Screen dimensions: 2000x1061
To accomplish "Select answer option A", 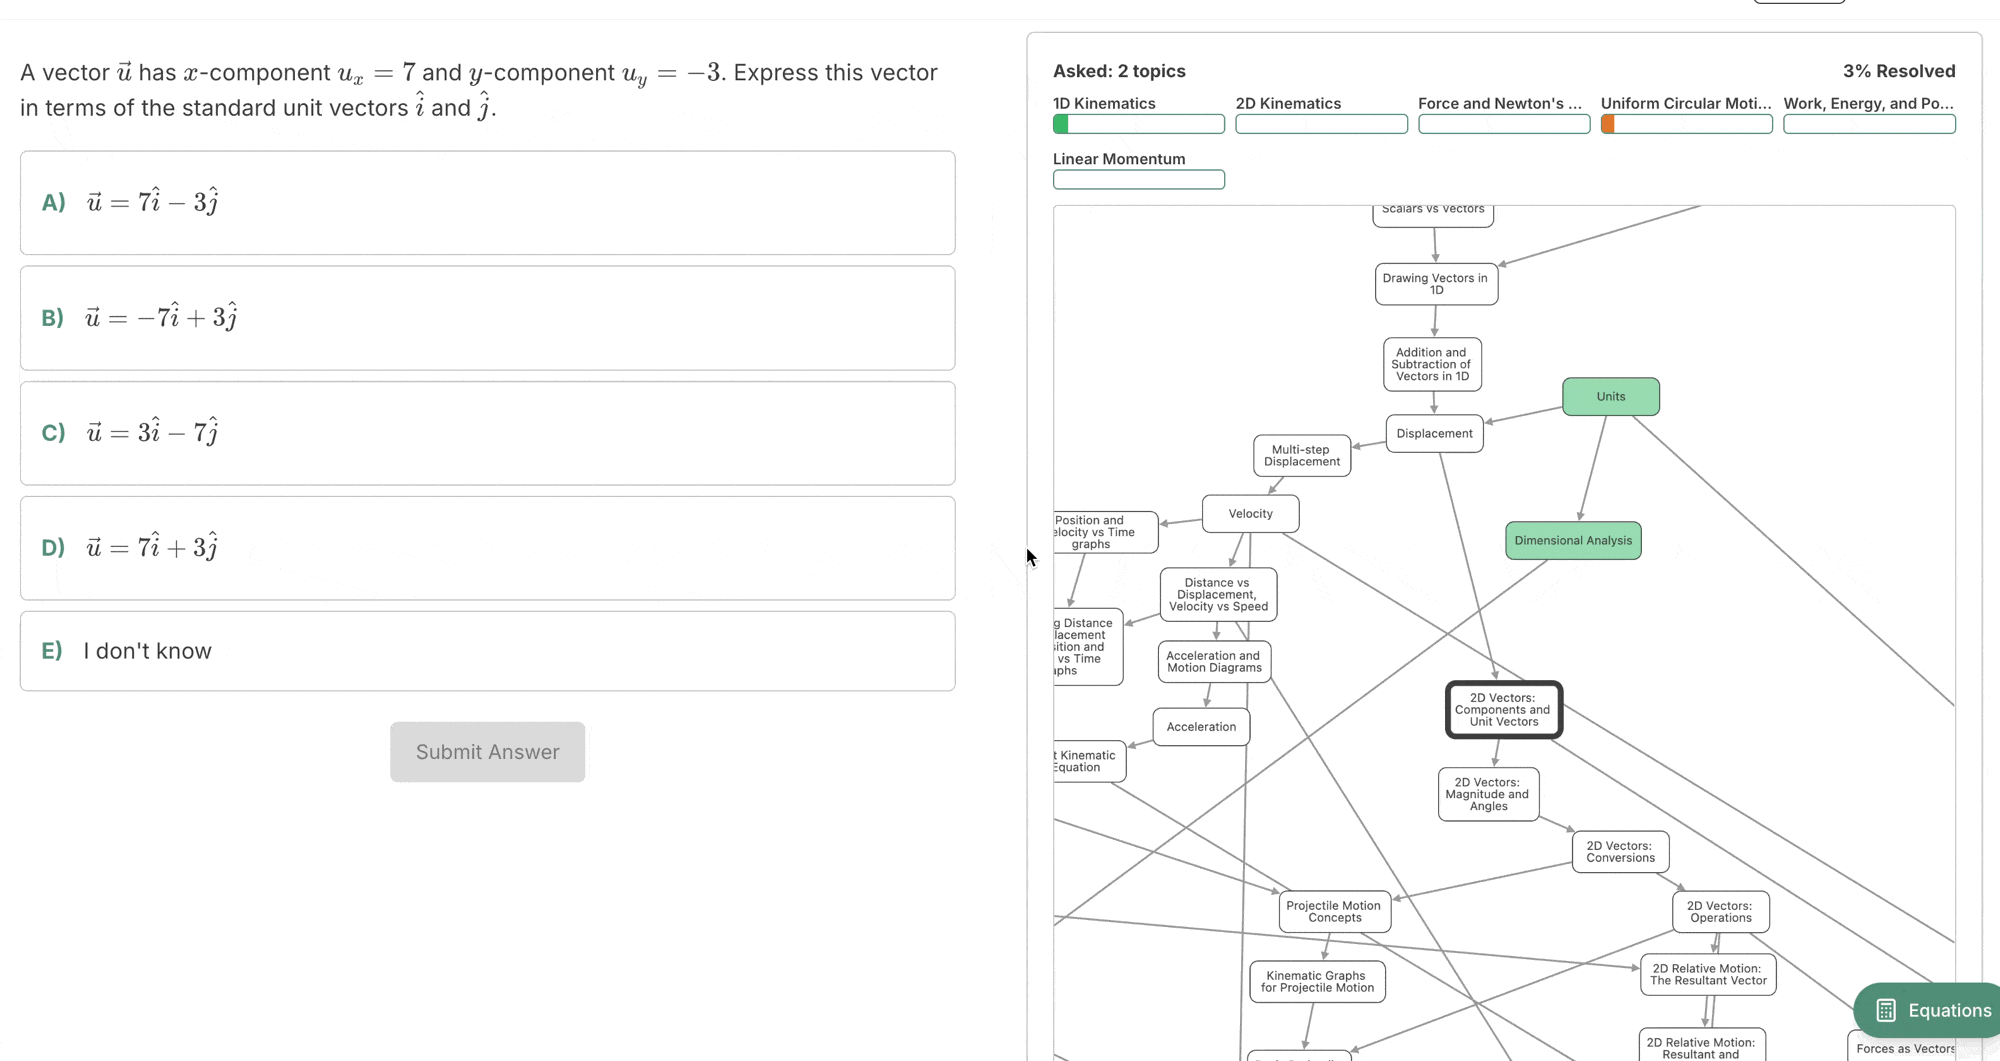I will pyautogui.click(x=487, y=202).
